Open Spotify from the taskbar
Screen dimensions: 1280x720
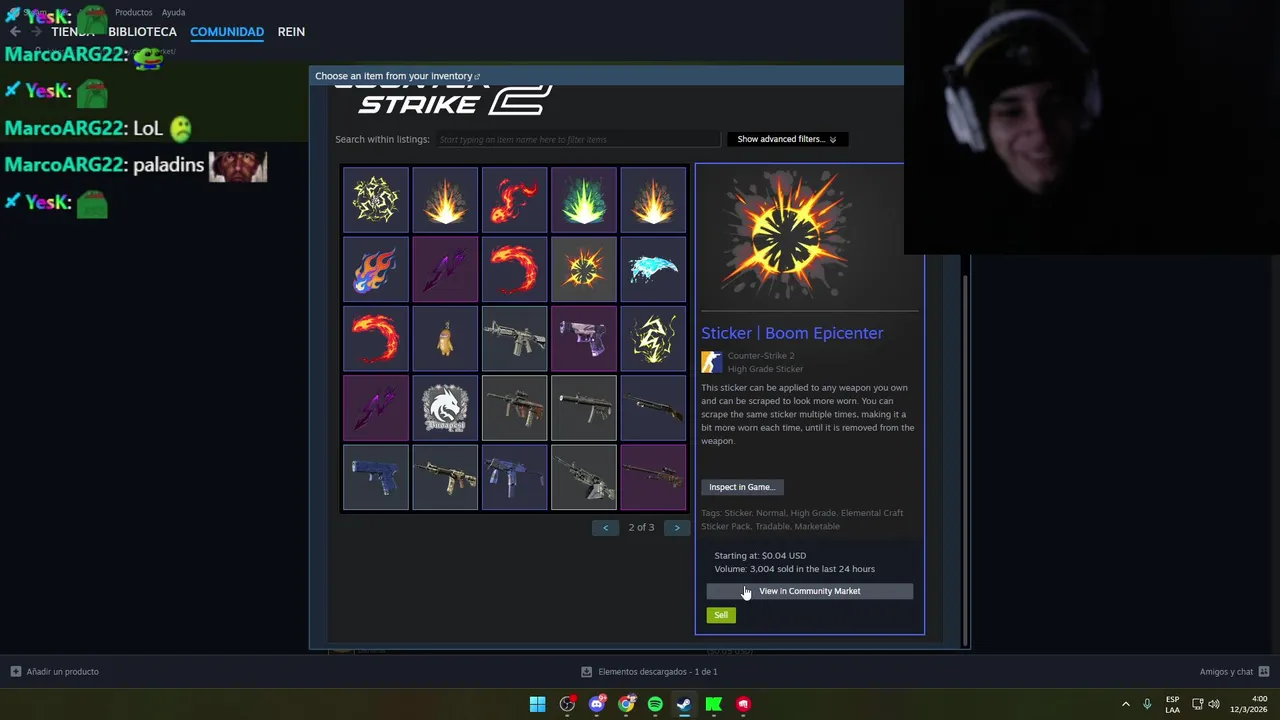coord(655,704)
